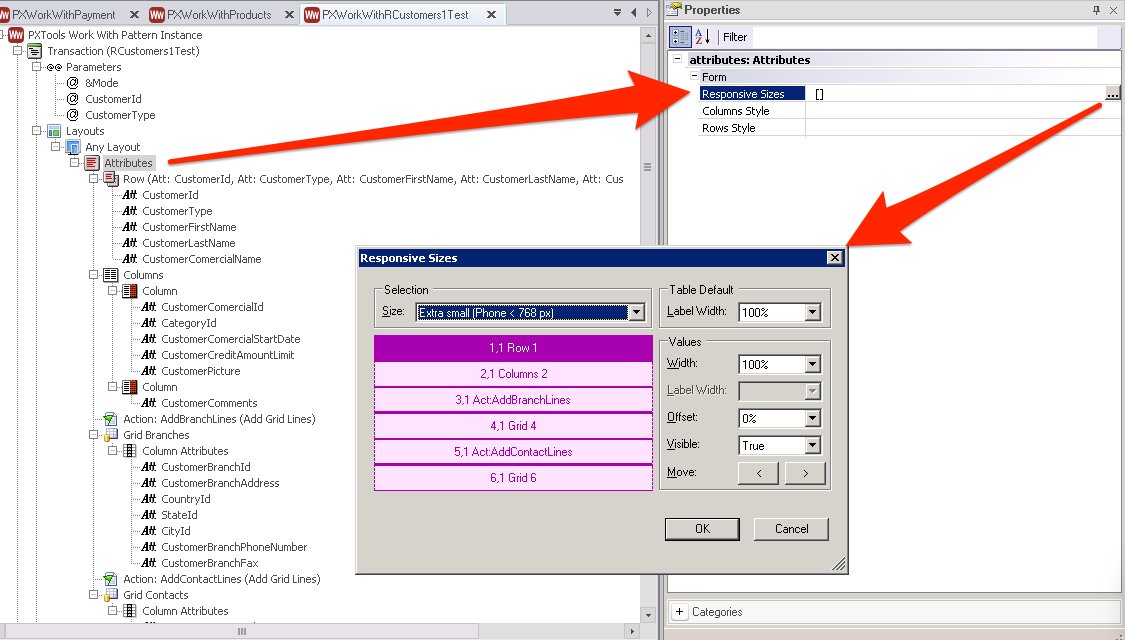Click the Column Attributes icon under Grid Branches

coord(130,451)
